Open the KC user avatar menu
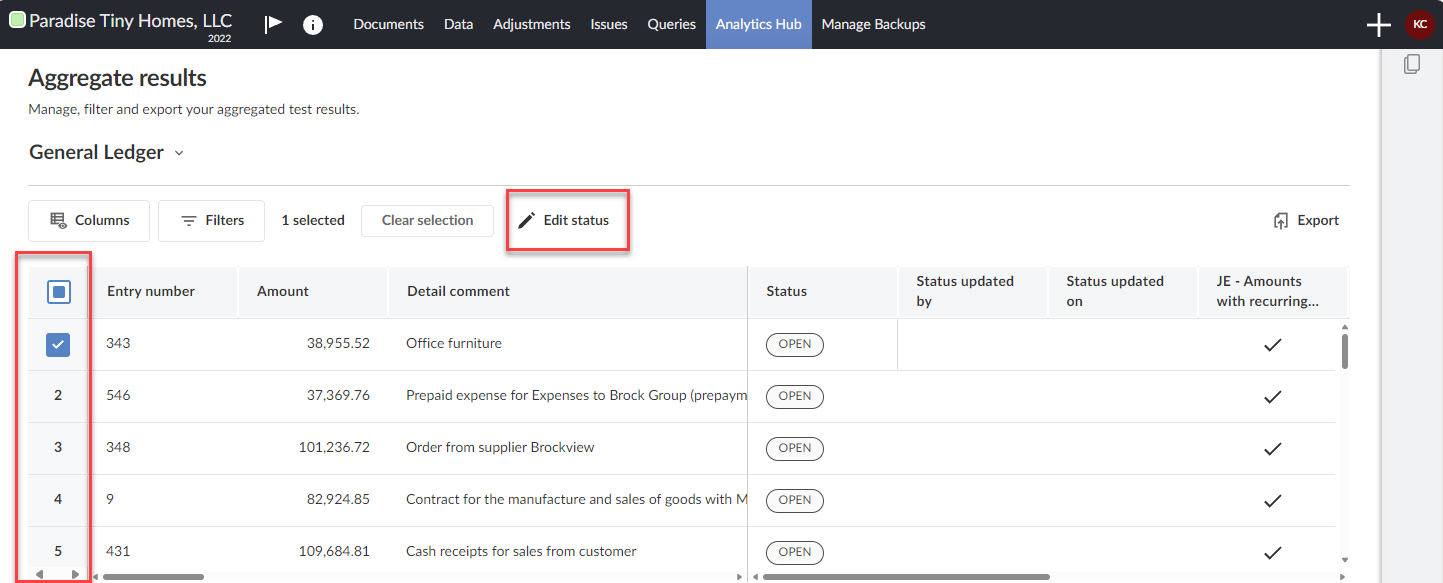Viewport: 1443px width, 583px height. point(1420,25)
